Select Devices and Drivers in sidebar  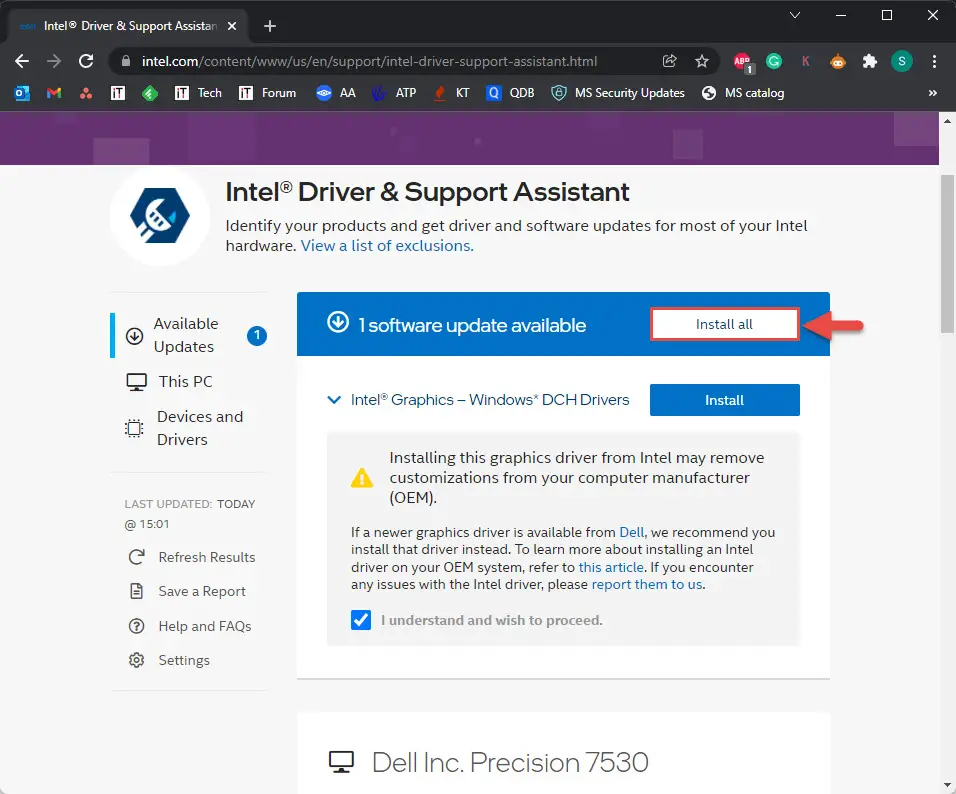click(184, 428)
